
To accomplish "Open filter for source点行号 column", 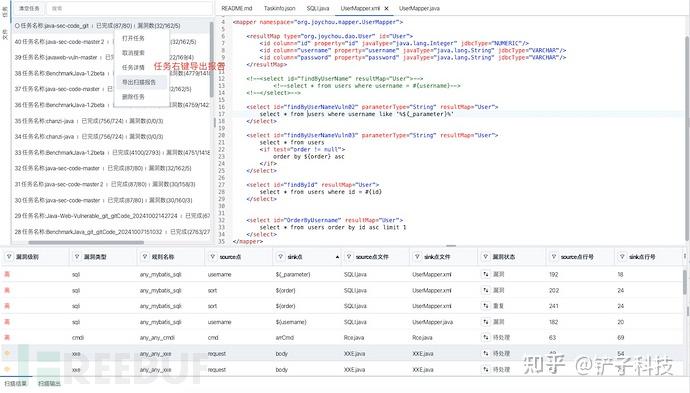I will (x=554, y=257).
